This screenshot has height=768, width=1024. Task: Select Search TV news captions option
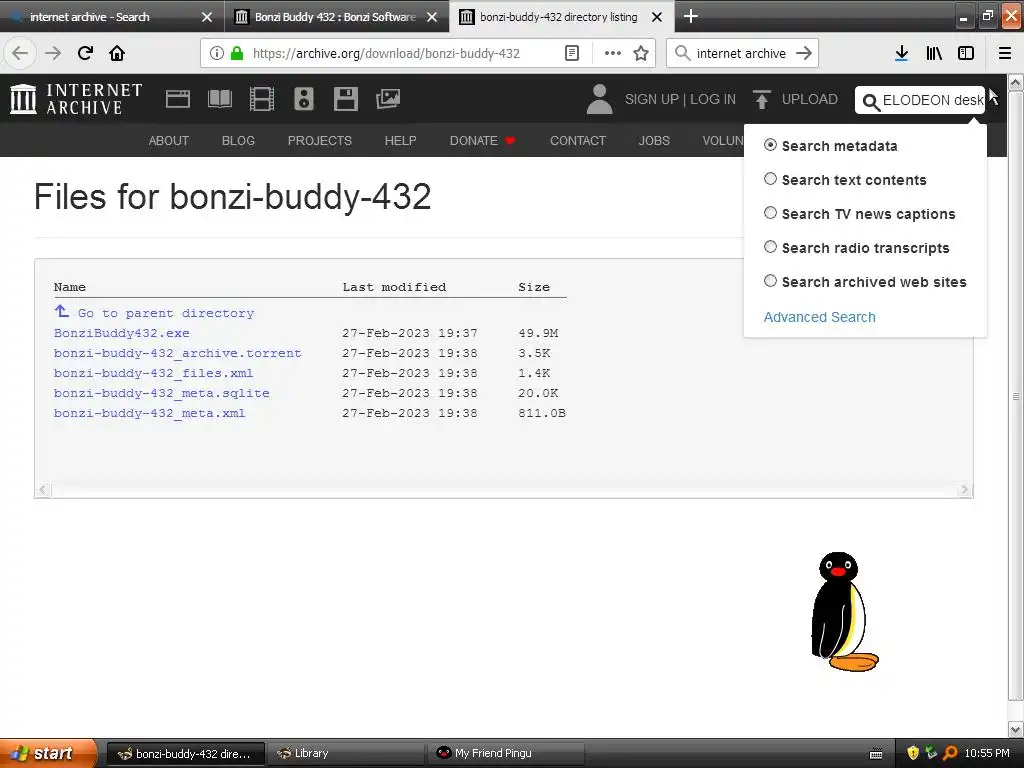(x=771, y=213)
